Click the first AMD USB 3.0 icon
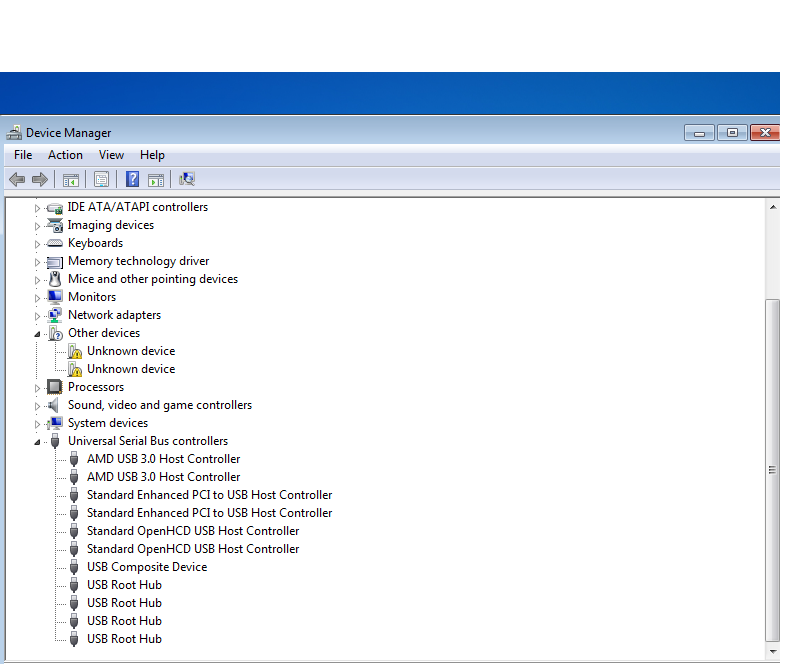 [74, 459]
